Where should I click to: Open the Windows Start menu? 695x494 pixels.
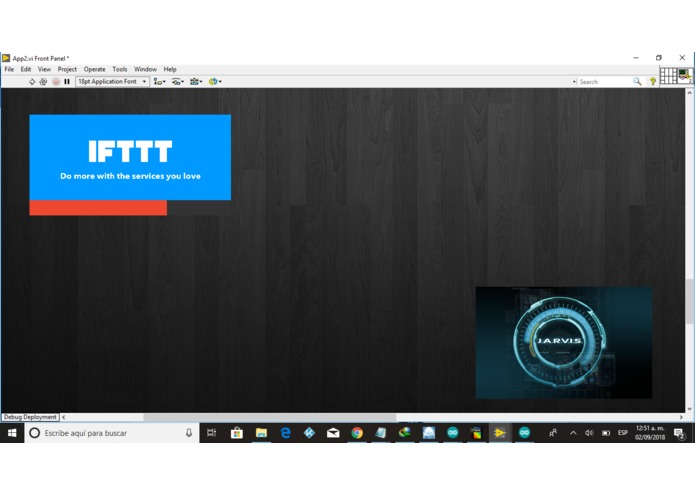12,433
